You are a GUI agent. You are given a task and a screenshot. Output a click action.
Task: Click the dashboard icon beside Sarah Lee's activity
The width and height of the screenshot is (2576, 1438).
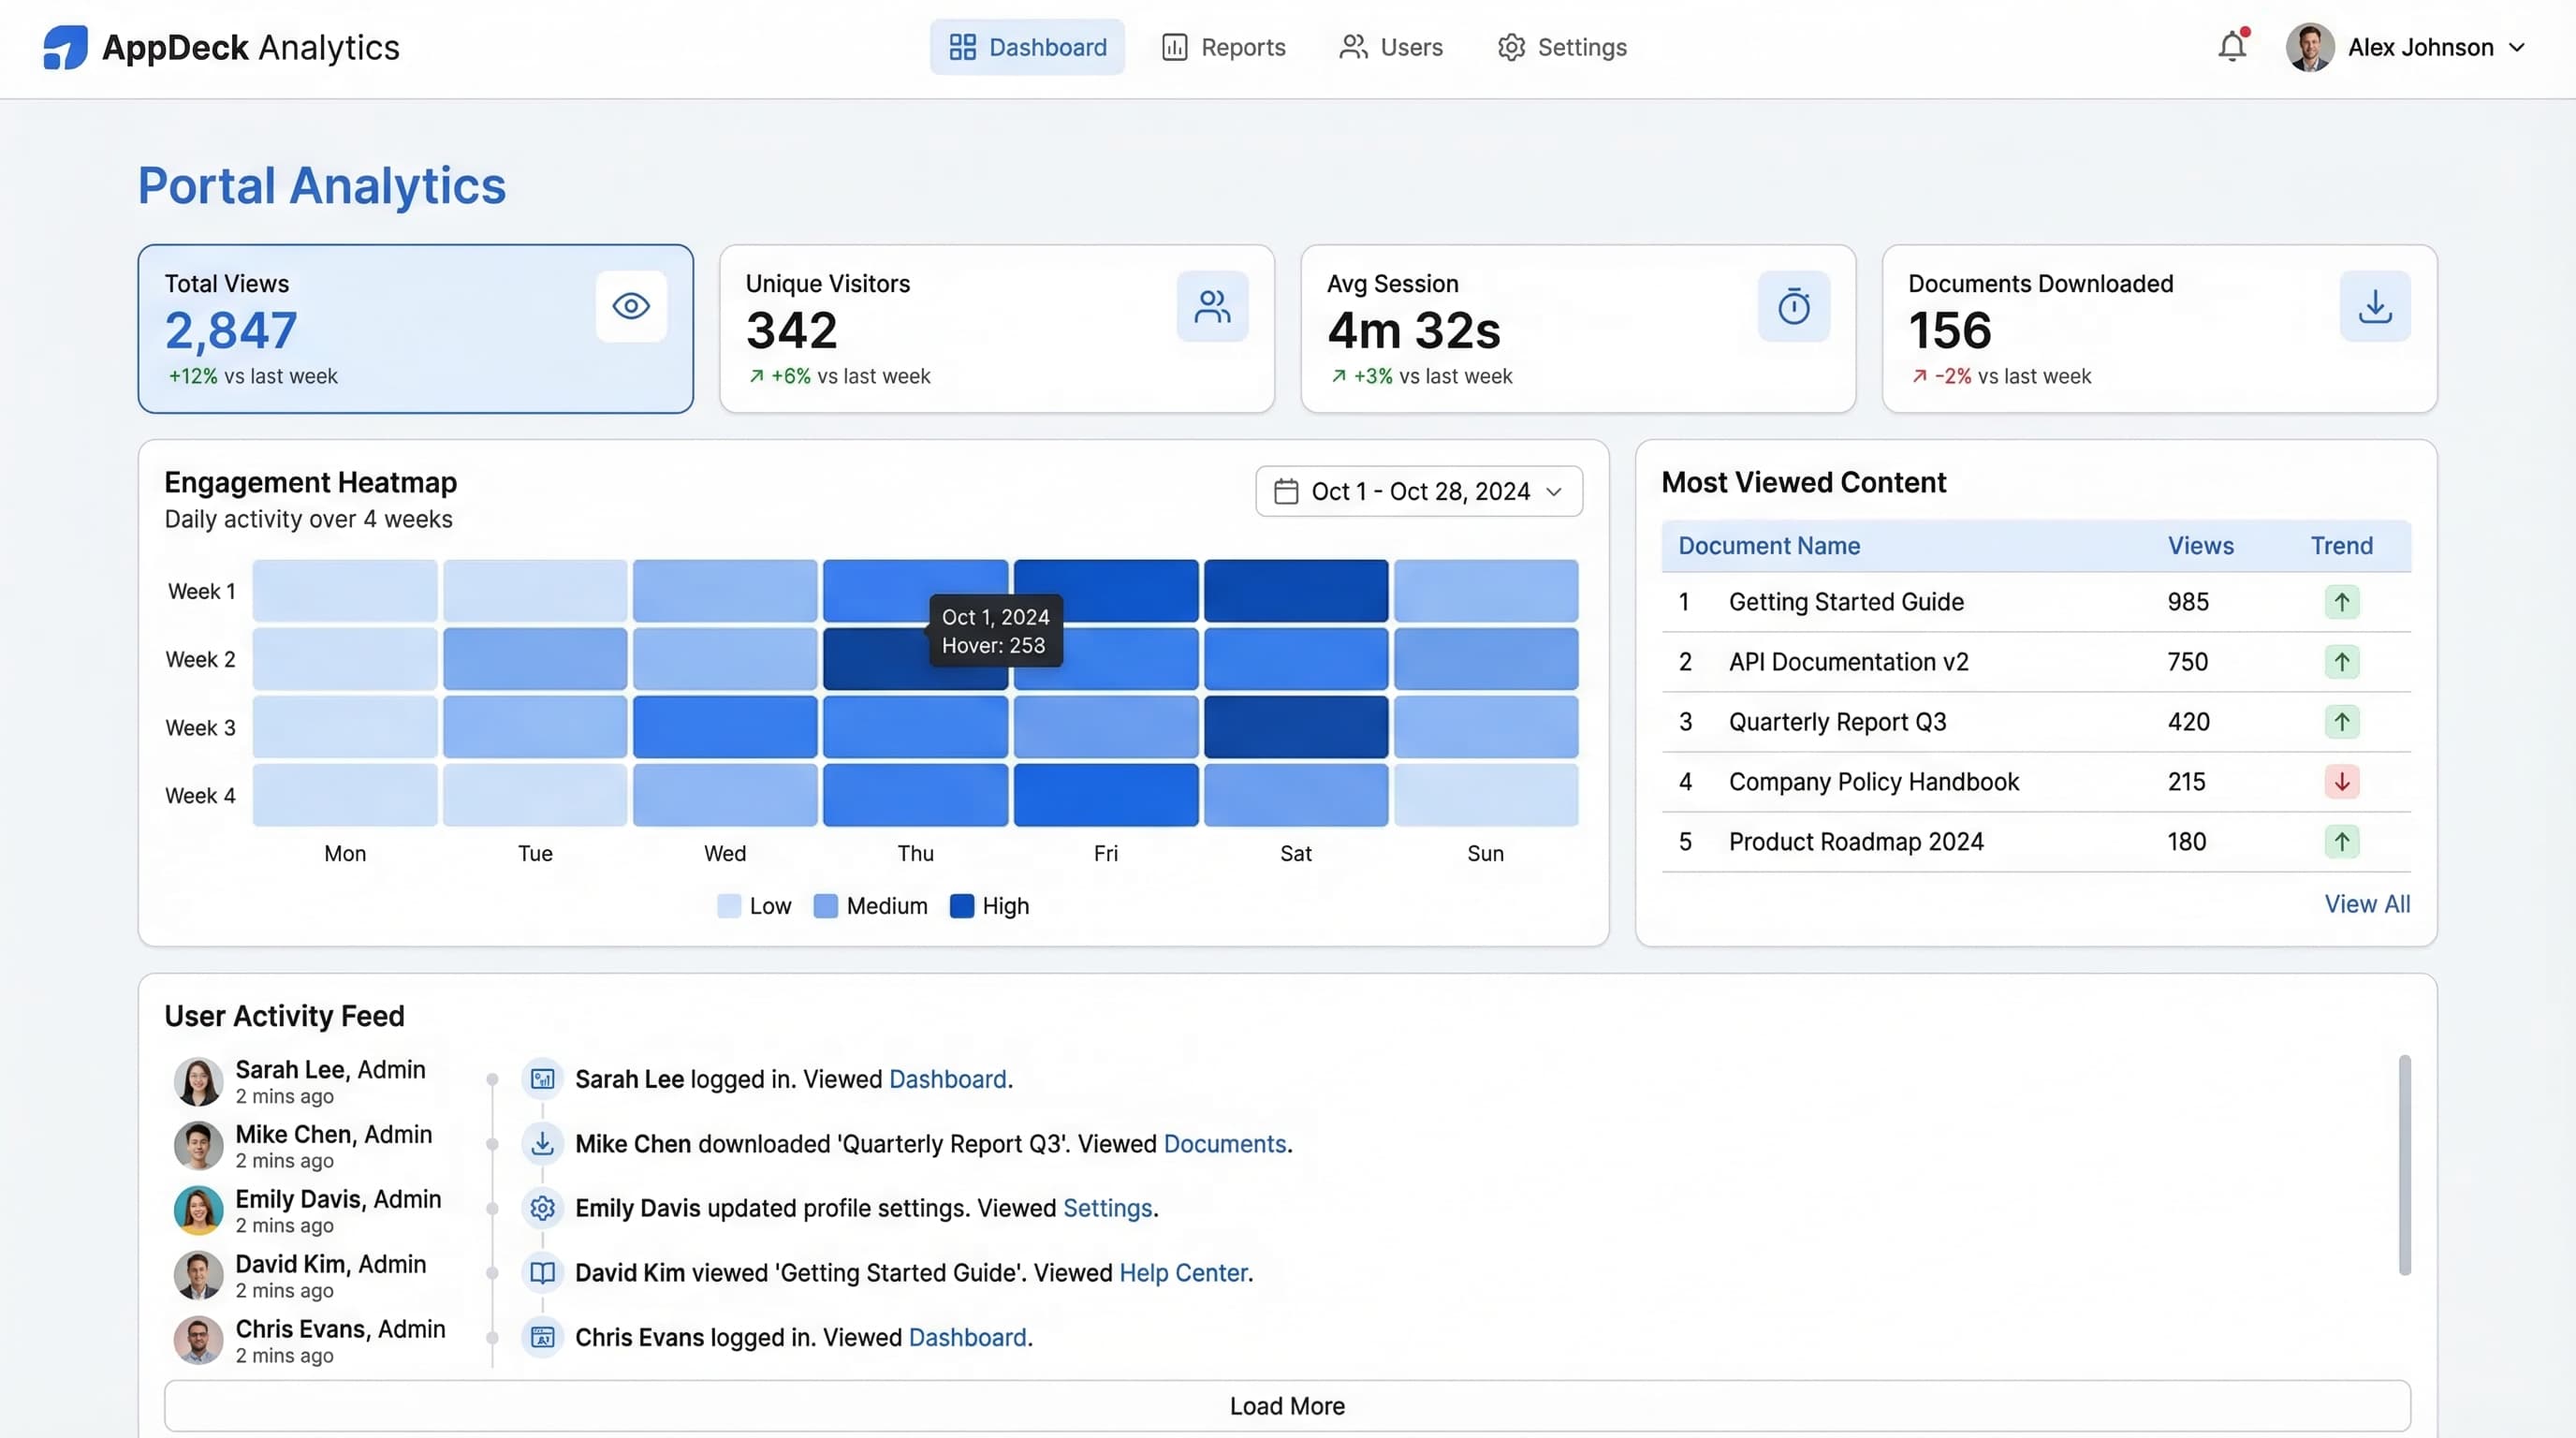tap(542, 1079)
